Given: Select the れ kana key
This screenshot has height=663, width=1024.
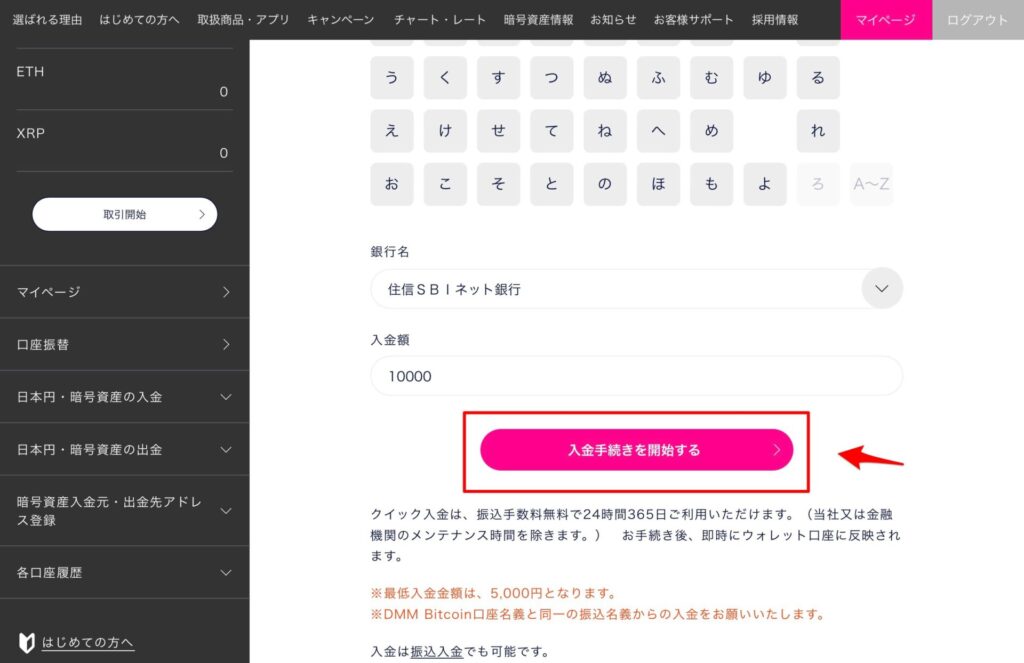Looking at the screenshot, I should pos(818,131).
